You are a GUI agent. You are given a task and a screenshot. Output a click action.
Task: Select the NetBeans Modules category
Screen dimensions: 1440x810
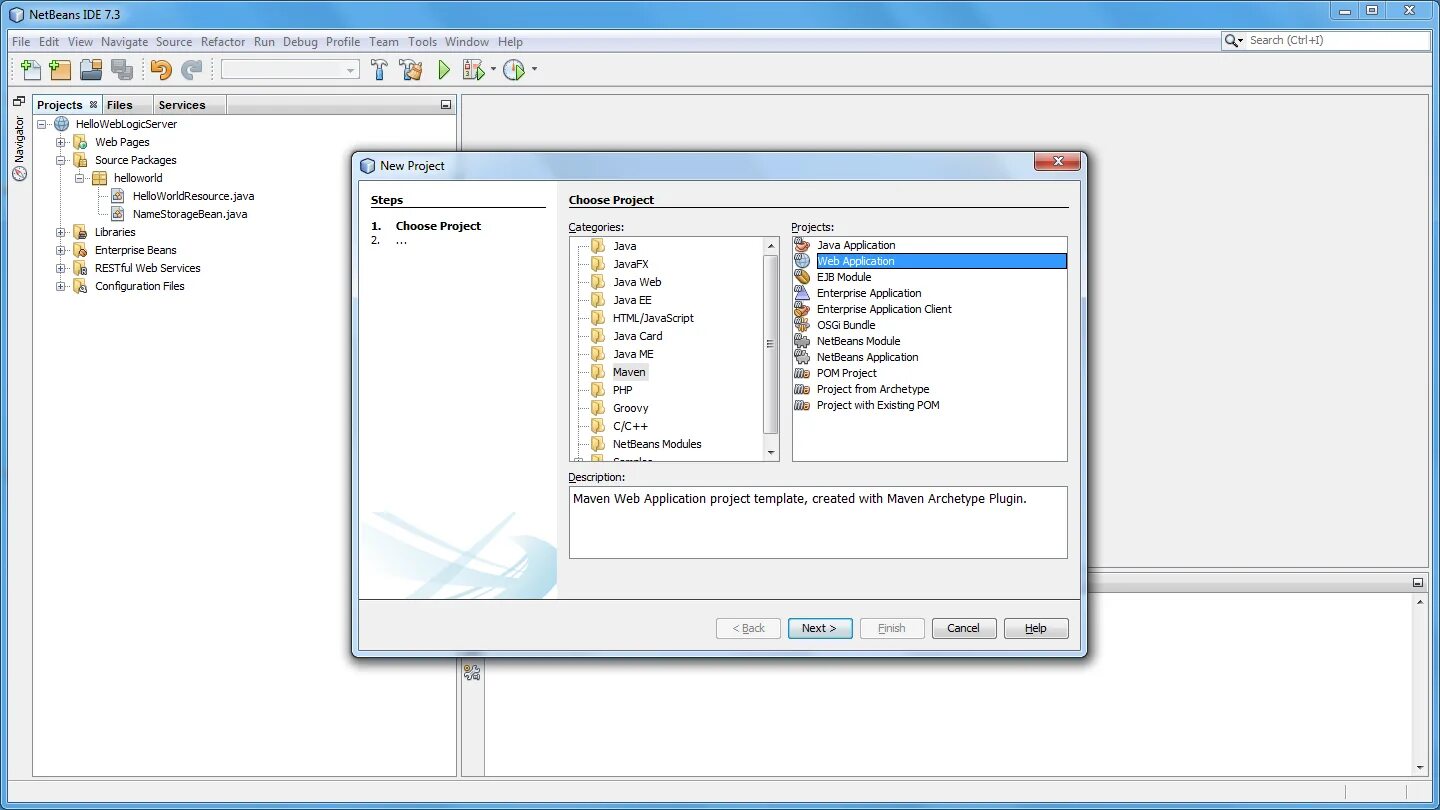click(657, 444)
